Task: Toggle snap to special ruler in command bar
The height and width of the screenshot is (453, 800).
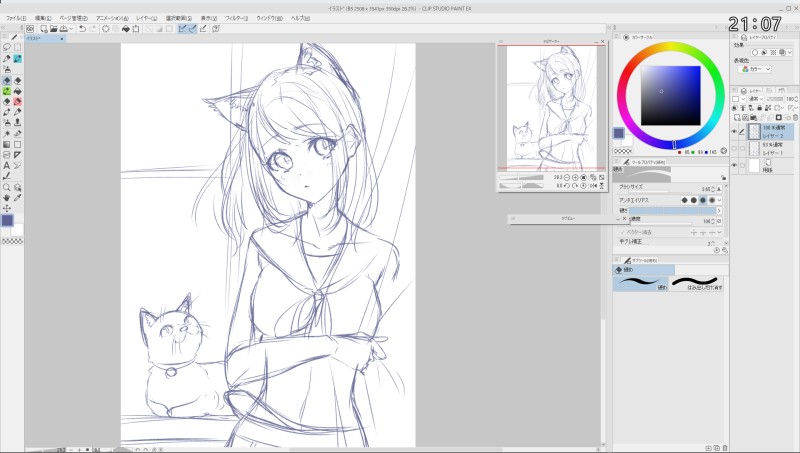Action: (x=192, y=29)
